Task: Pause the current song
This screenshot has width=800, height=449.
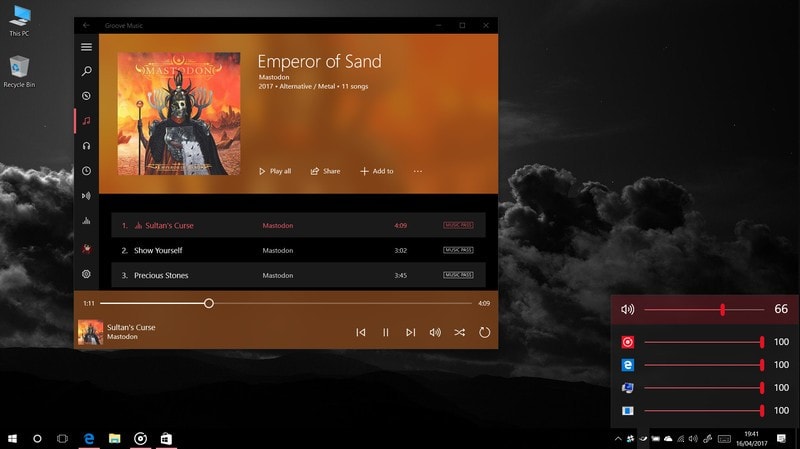Action: [x=386, y=333]
